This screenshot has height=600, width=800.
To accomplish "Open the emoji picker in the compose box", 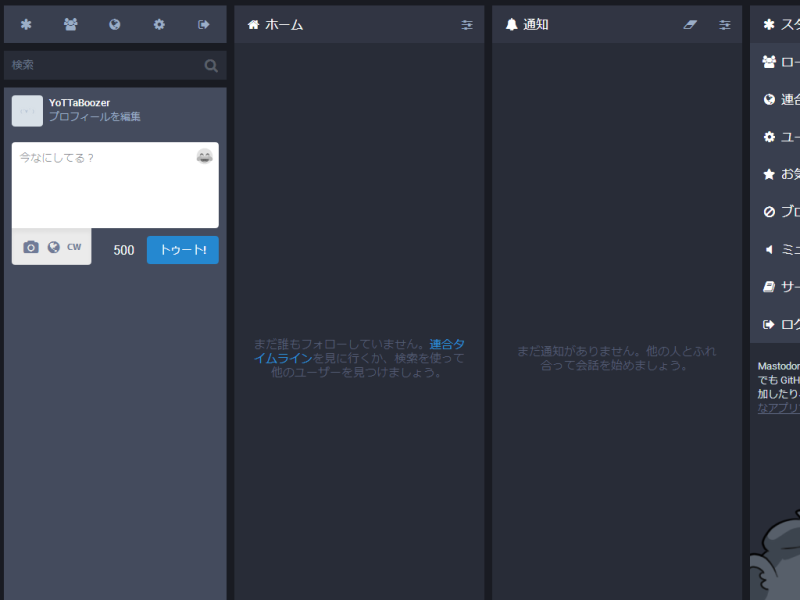I will (x=204, y=156).
